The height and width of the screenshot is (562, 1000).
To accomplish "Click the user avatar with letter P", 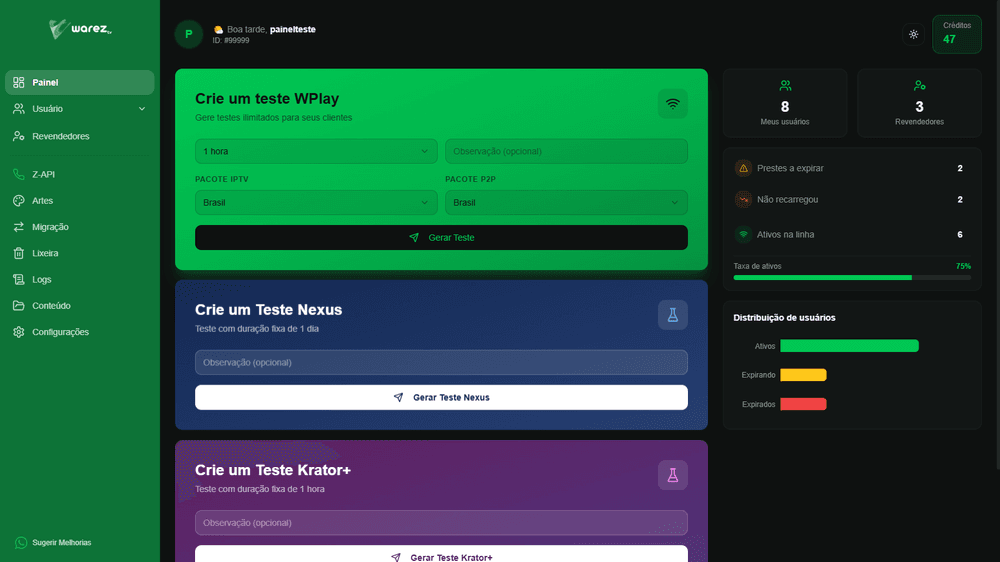I will coord(189,34).
